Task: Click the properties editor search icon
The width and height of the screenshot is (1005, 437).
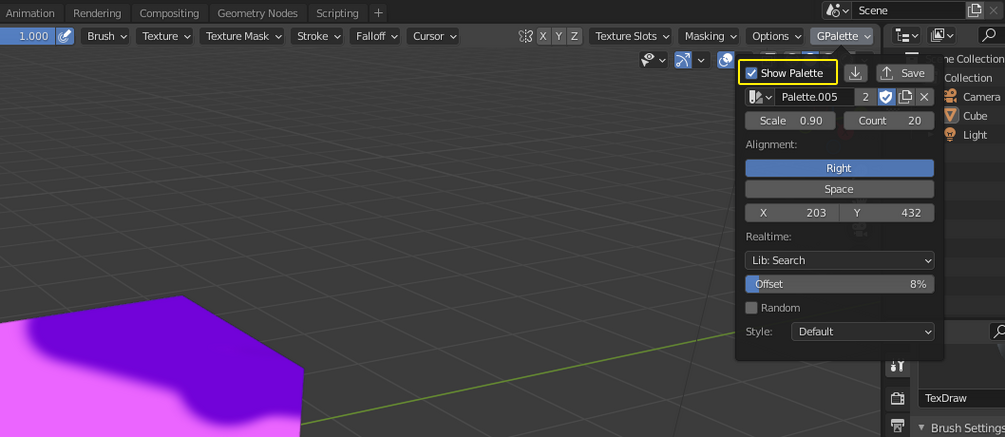Action: click(x=998, y=331)
